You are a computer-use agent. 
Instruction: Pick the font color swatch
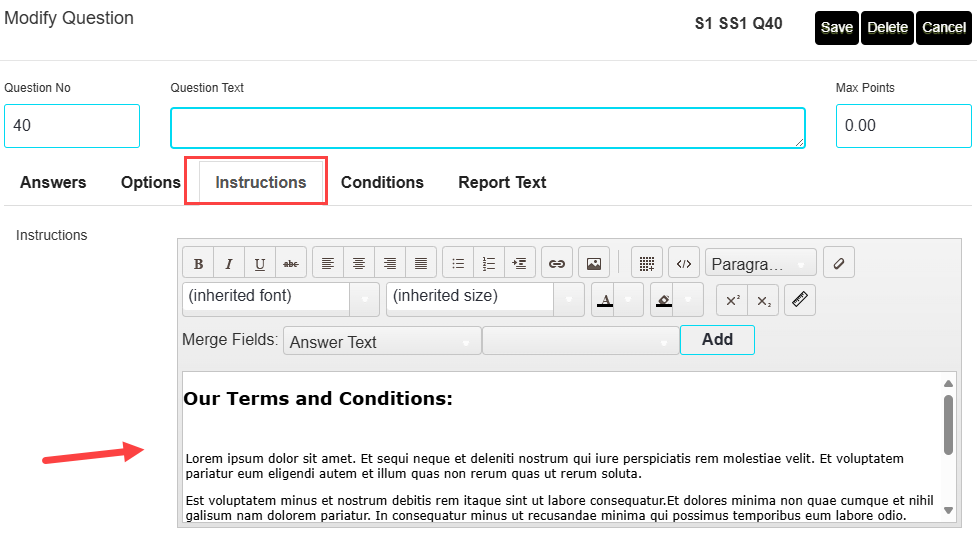tap(604, 299)
